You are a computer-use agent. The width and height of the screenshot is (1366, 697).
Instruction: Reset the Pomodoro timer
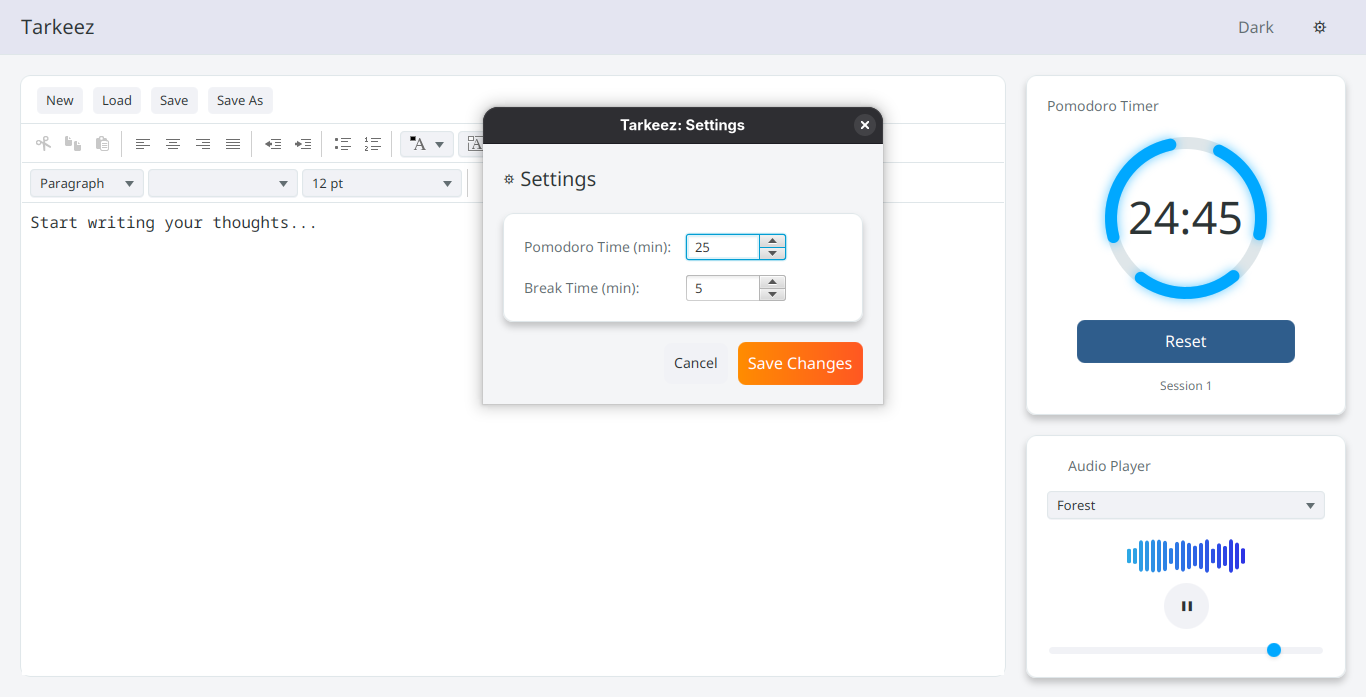click(x=1186, y=341)
